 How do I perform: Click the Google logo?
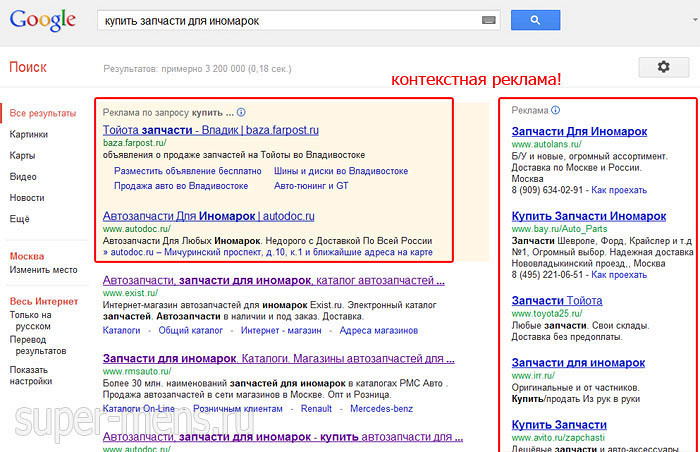(x=43, y=21)
